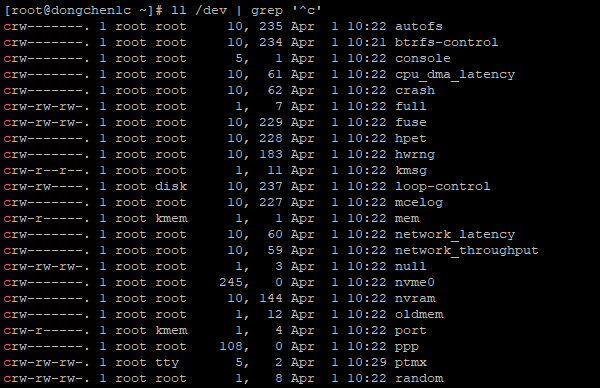The image size is (600, 388).
Task: Click the loop-control filename
Action: tap(442, 186)
